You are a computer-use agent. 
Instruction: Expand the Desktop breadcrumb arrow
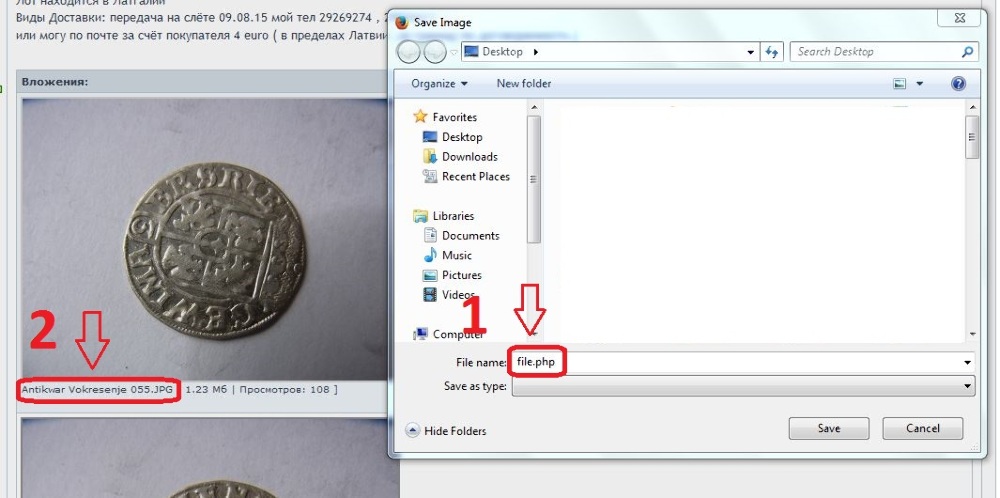536,52
